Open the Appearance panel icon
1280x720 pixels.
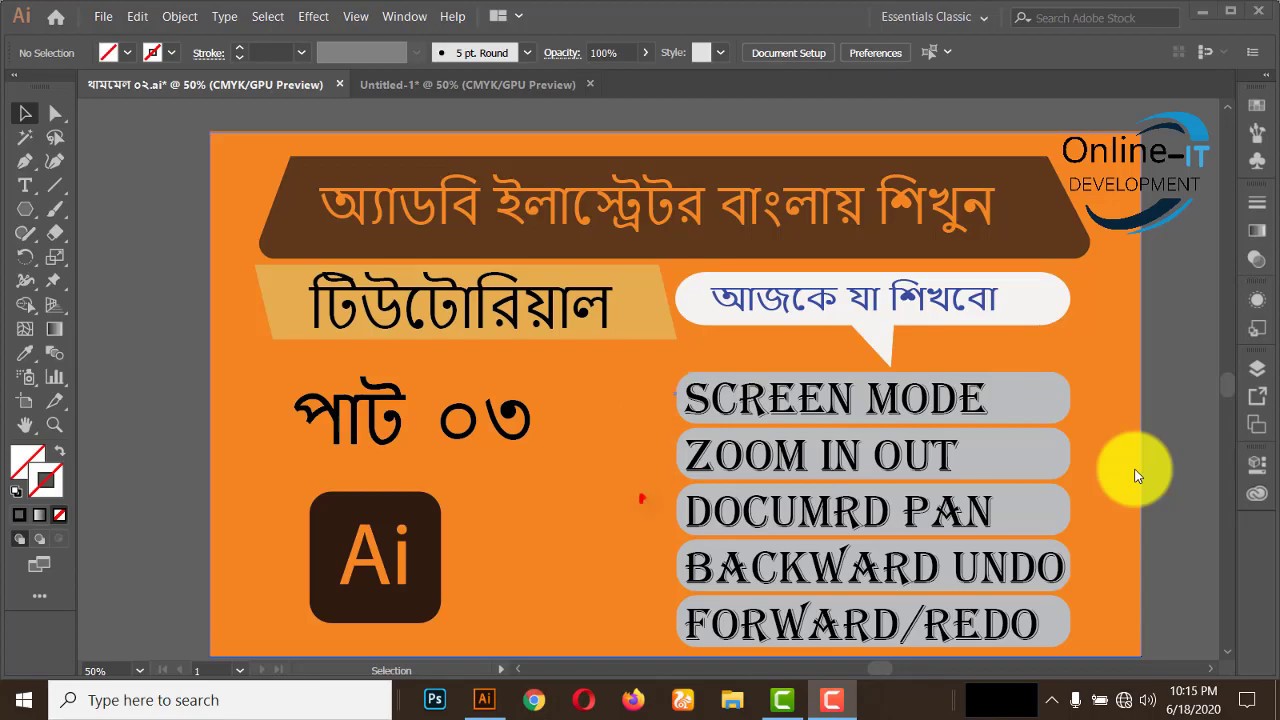tap(1257, 300)
